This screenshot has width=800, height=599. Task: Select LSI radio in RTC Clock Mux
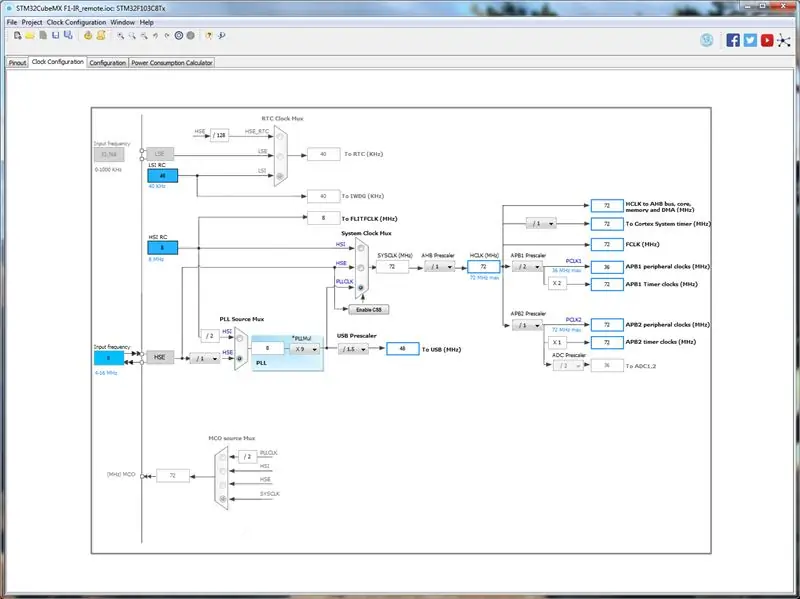(x=280, y=176)
